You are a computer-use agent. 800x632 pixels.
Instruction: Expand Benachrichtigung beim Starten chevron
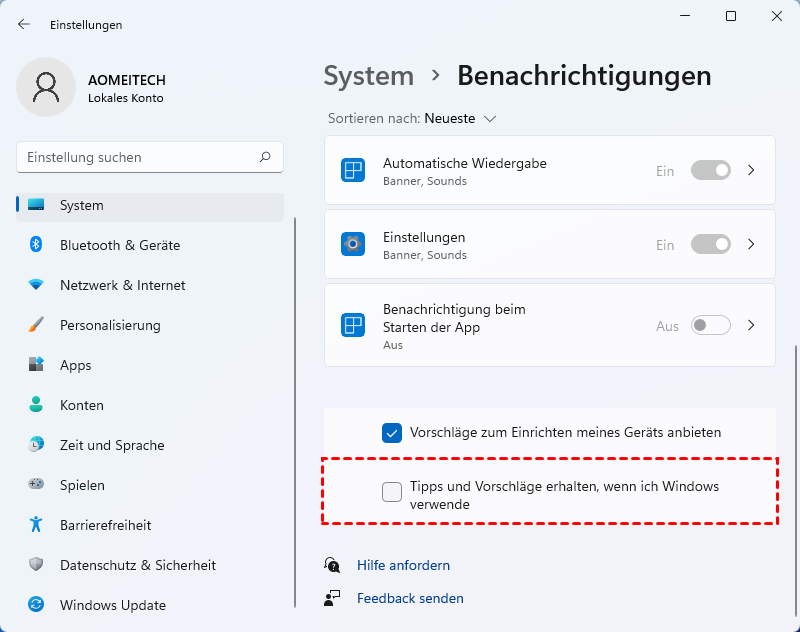click(x=752, y=325)
